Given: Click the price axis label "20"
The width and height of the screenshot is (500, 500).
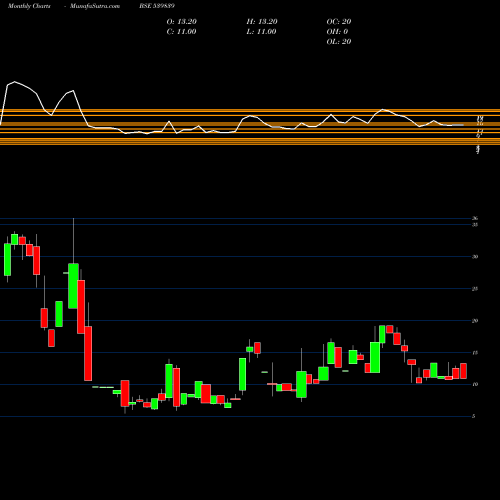Looking at the screenshot, I should click(x=475, y=321).
